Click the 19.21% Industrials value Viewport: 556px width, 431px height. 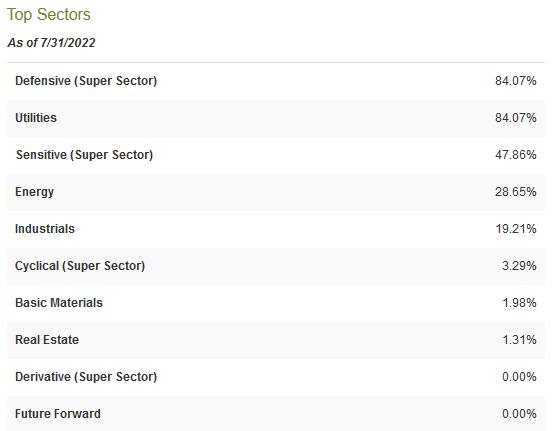pyautogui.click(x=516, y=229)
